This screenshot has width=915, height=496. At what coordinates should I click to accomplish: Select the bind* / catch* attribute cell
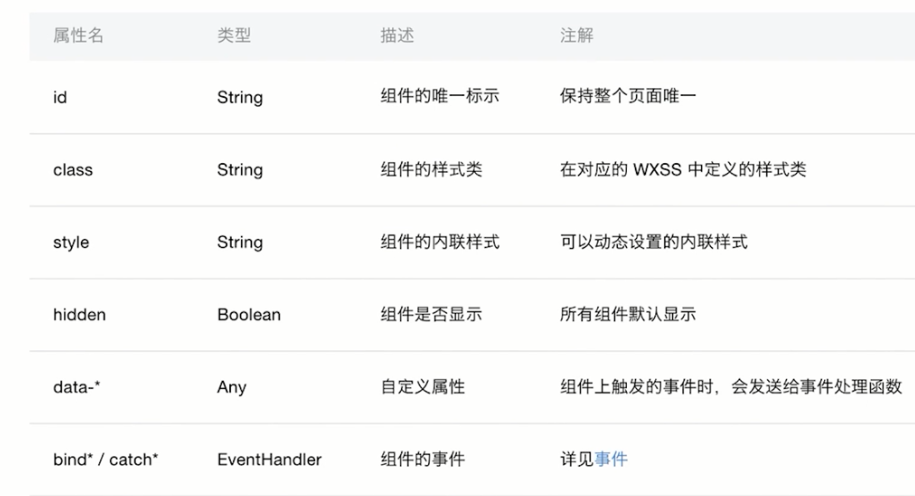(x=106, y=459)
